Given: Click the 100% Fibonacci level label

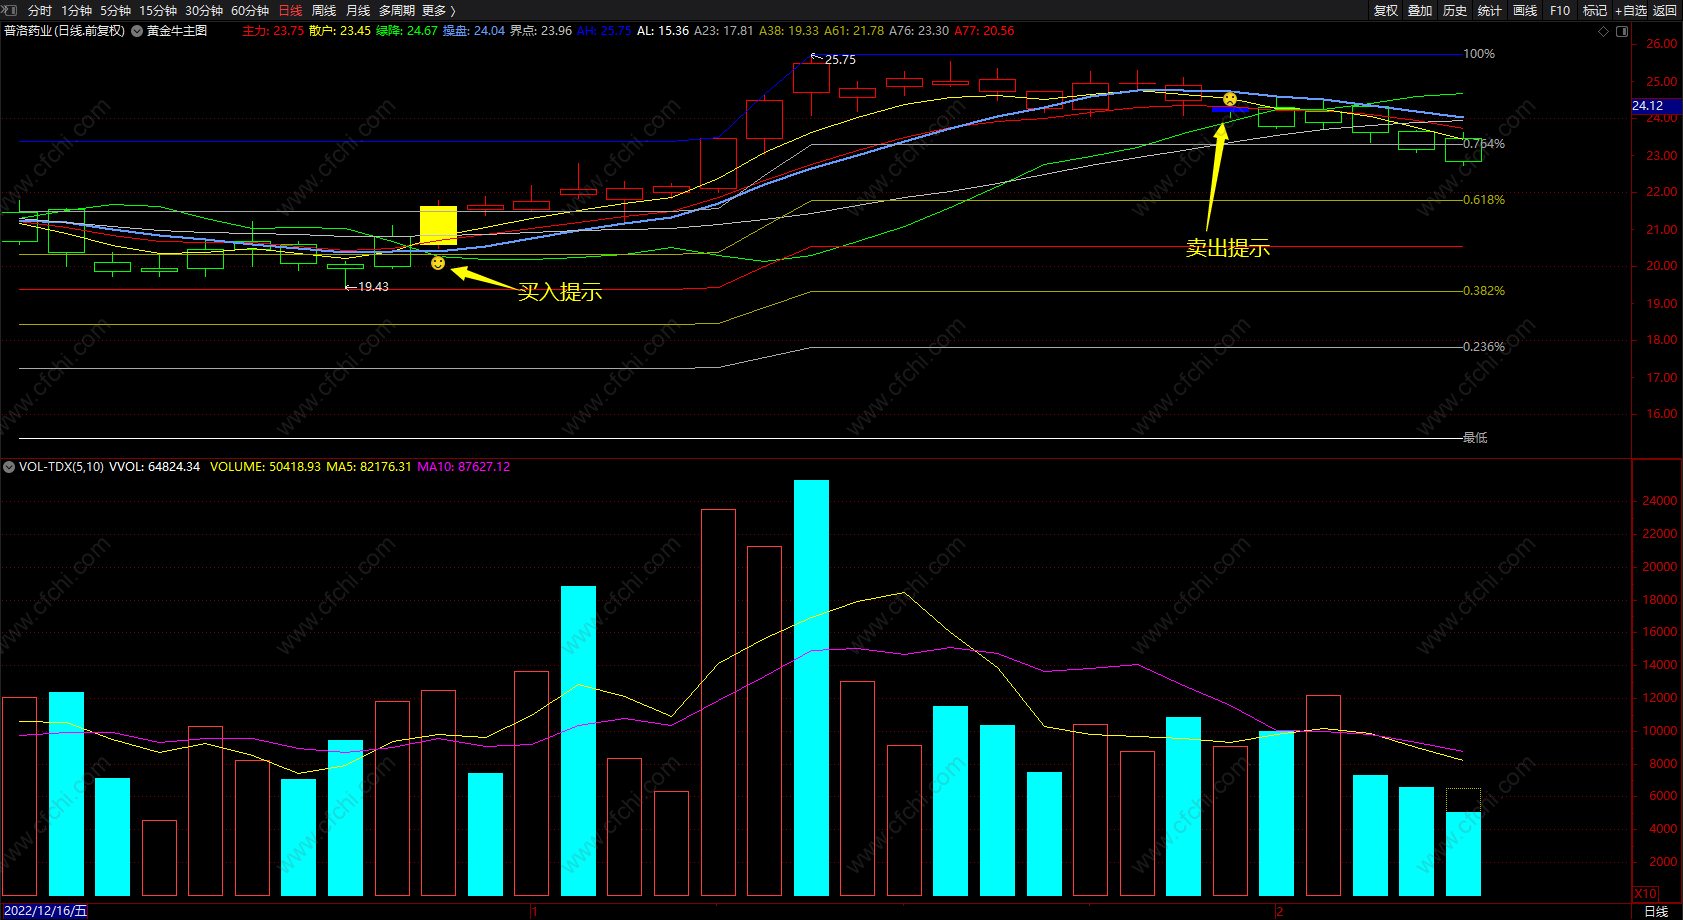Looking at the screenshot, I should (1479, 54).
